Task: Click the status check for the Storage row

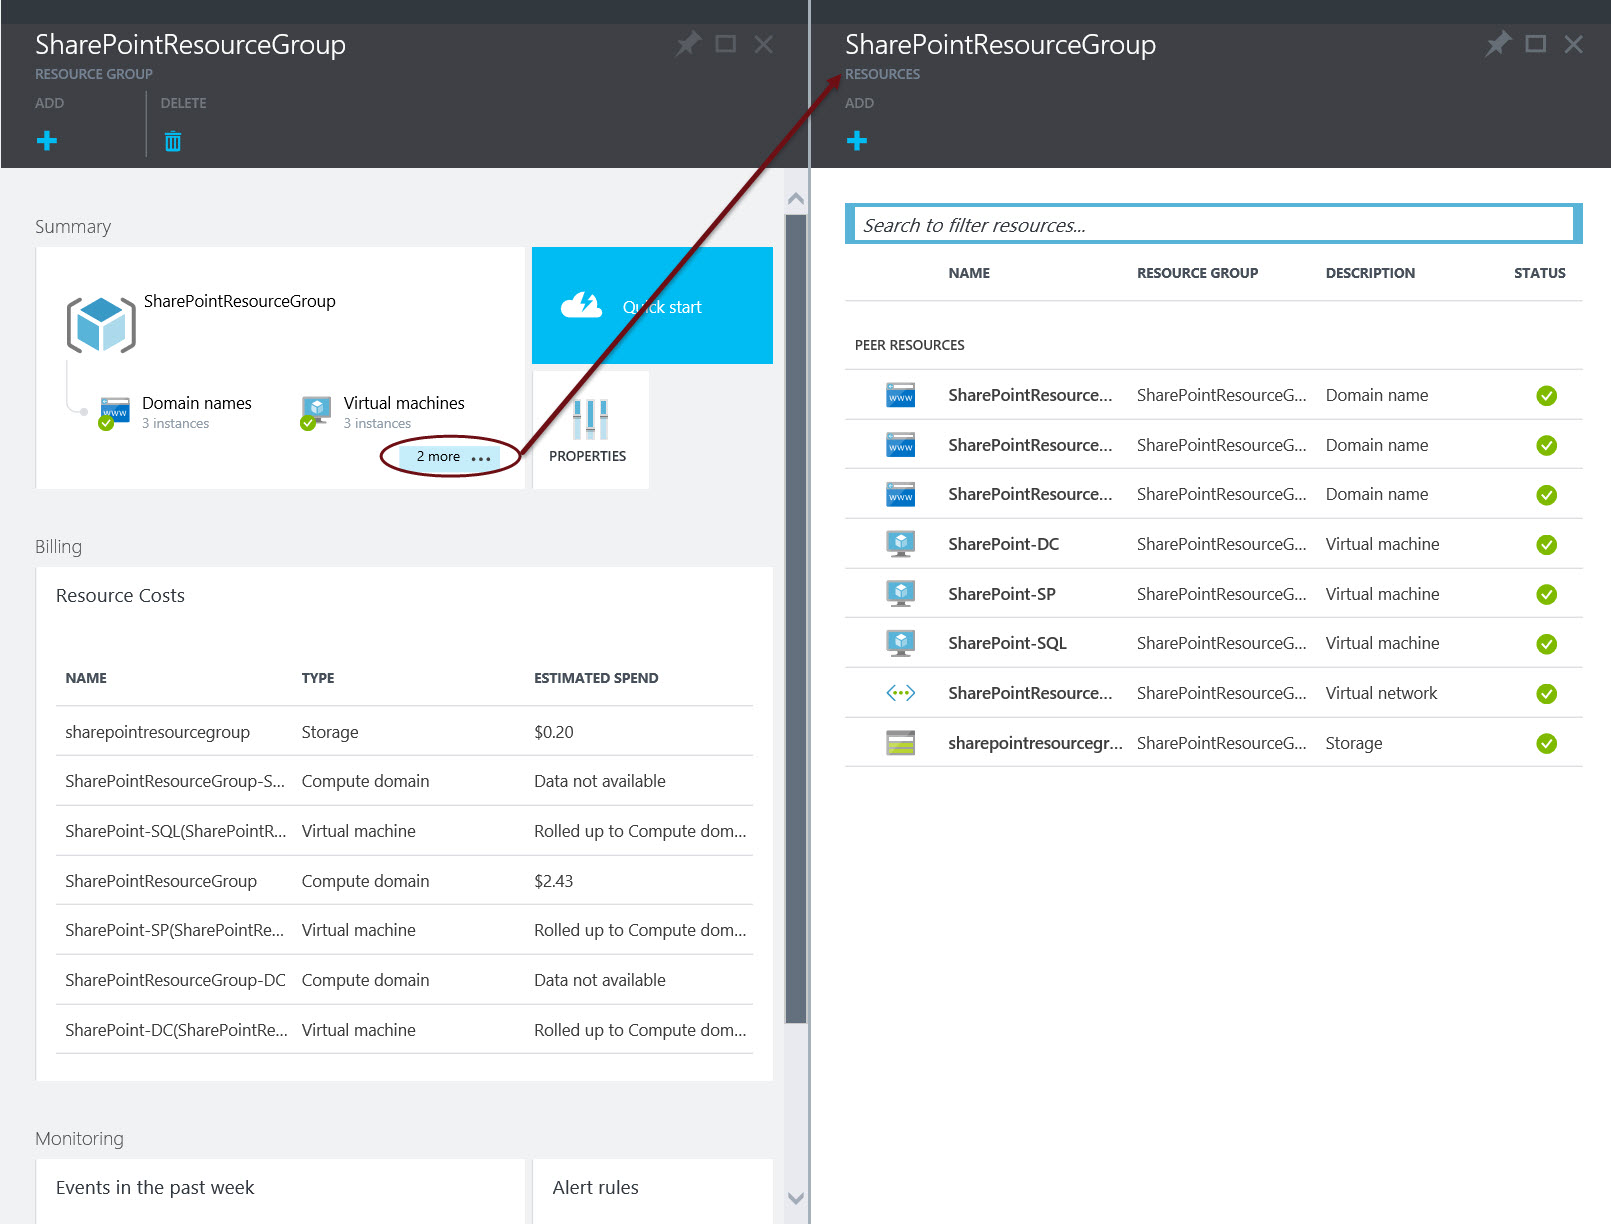Action: click(x=1547, y=743)
